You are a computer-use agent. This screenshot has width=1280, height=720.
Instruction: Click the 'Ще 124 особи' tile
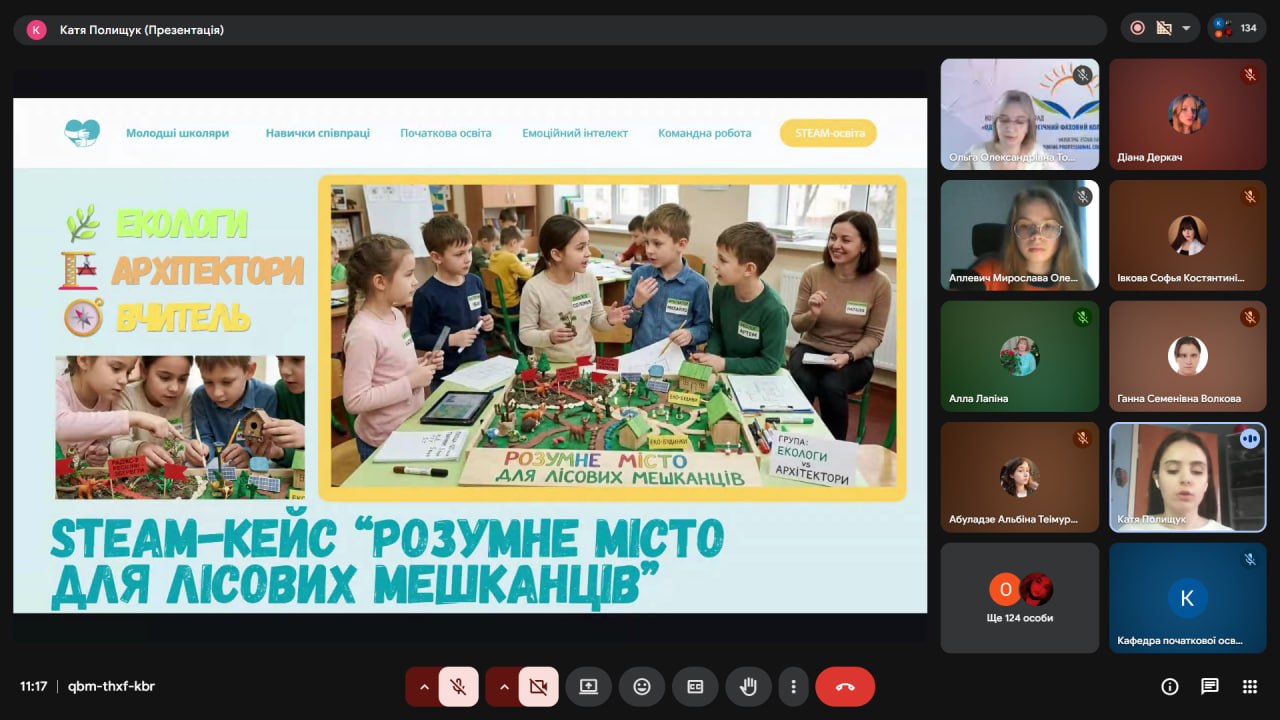tap(1019, 598)
